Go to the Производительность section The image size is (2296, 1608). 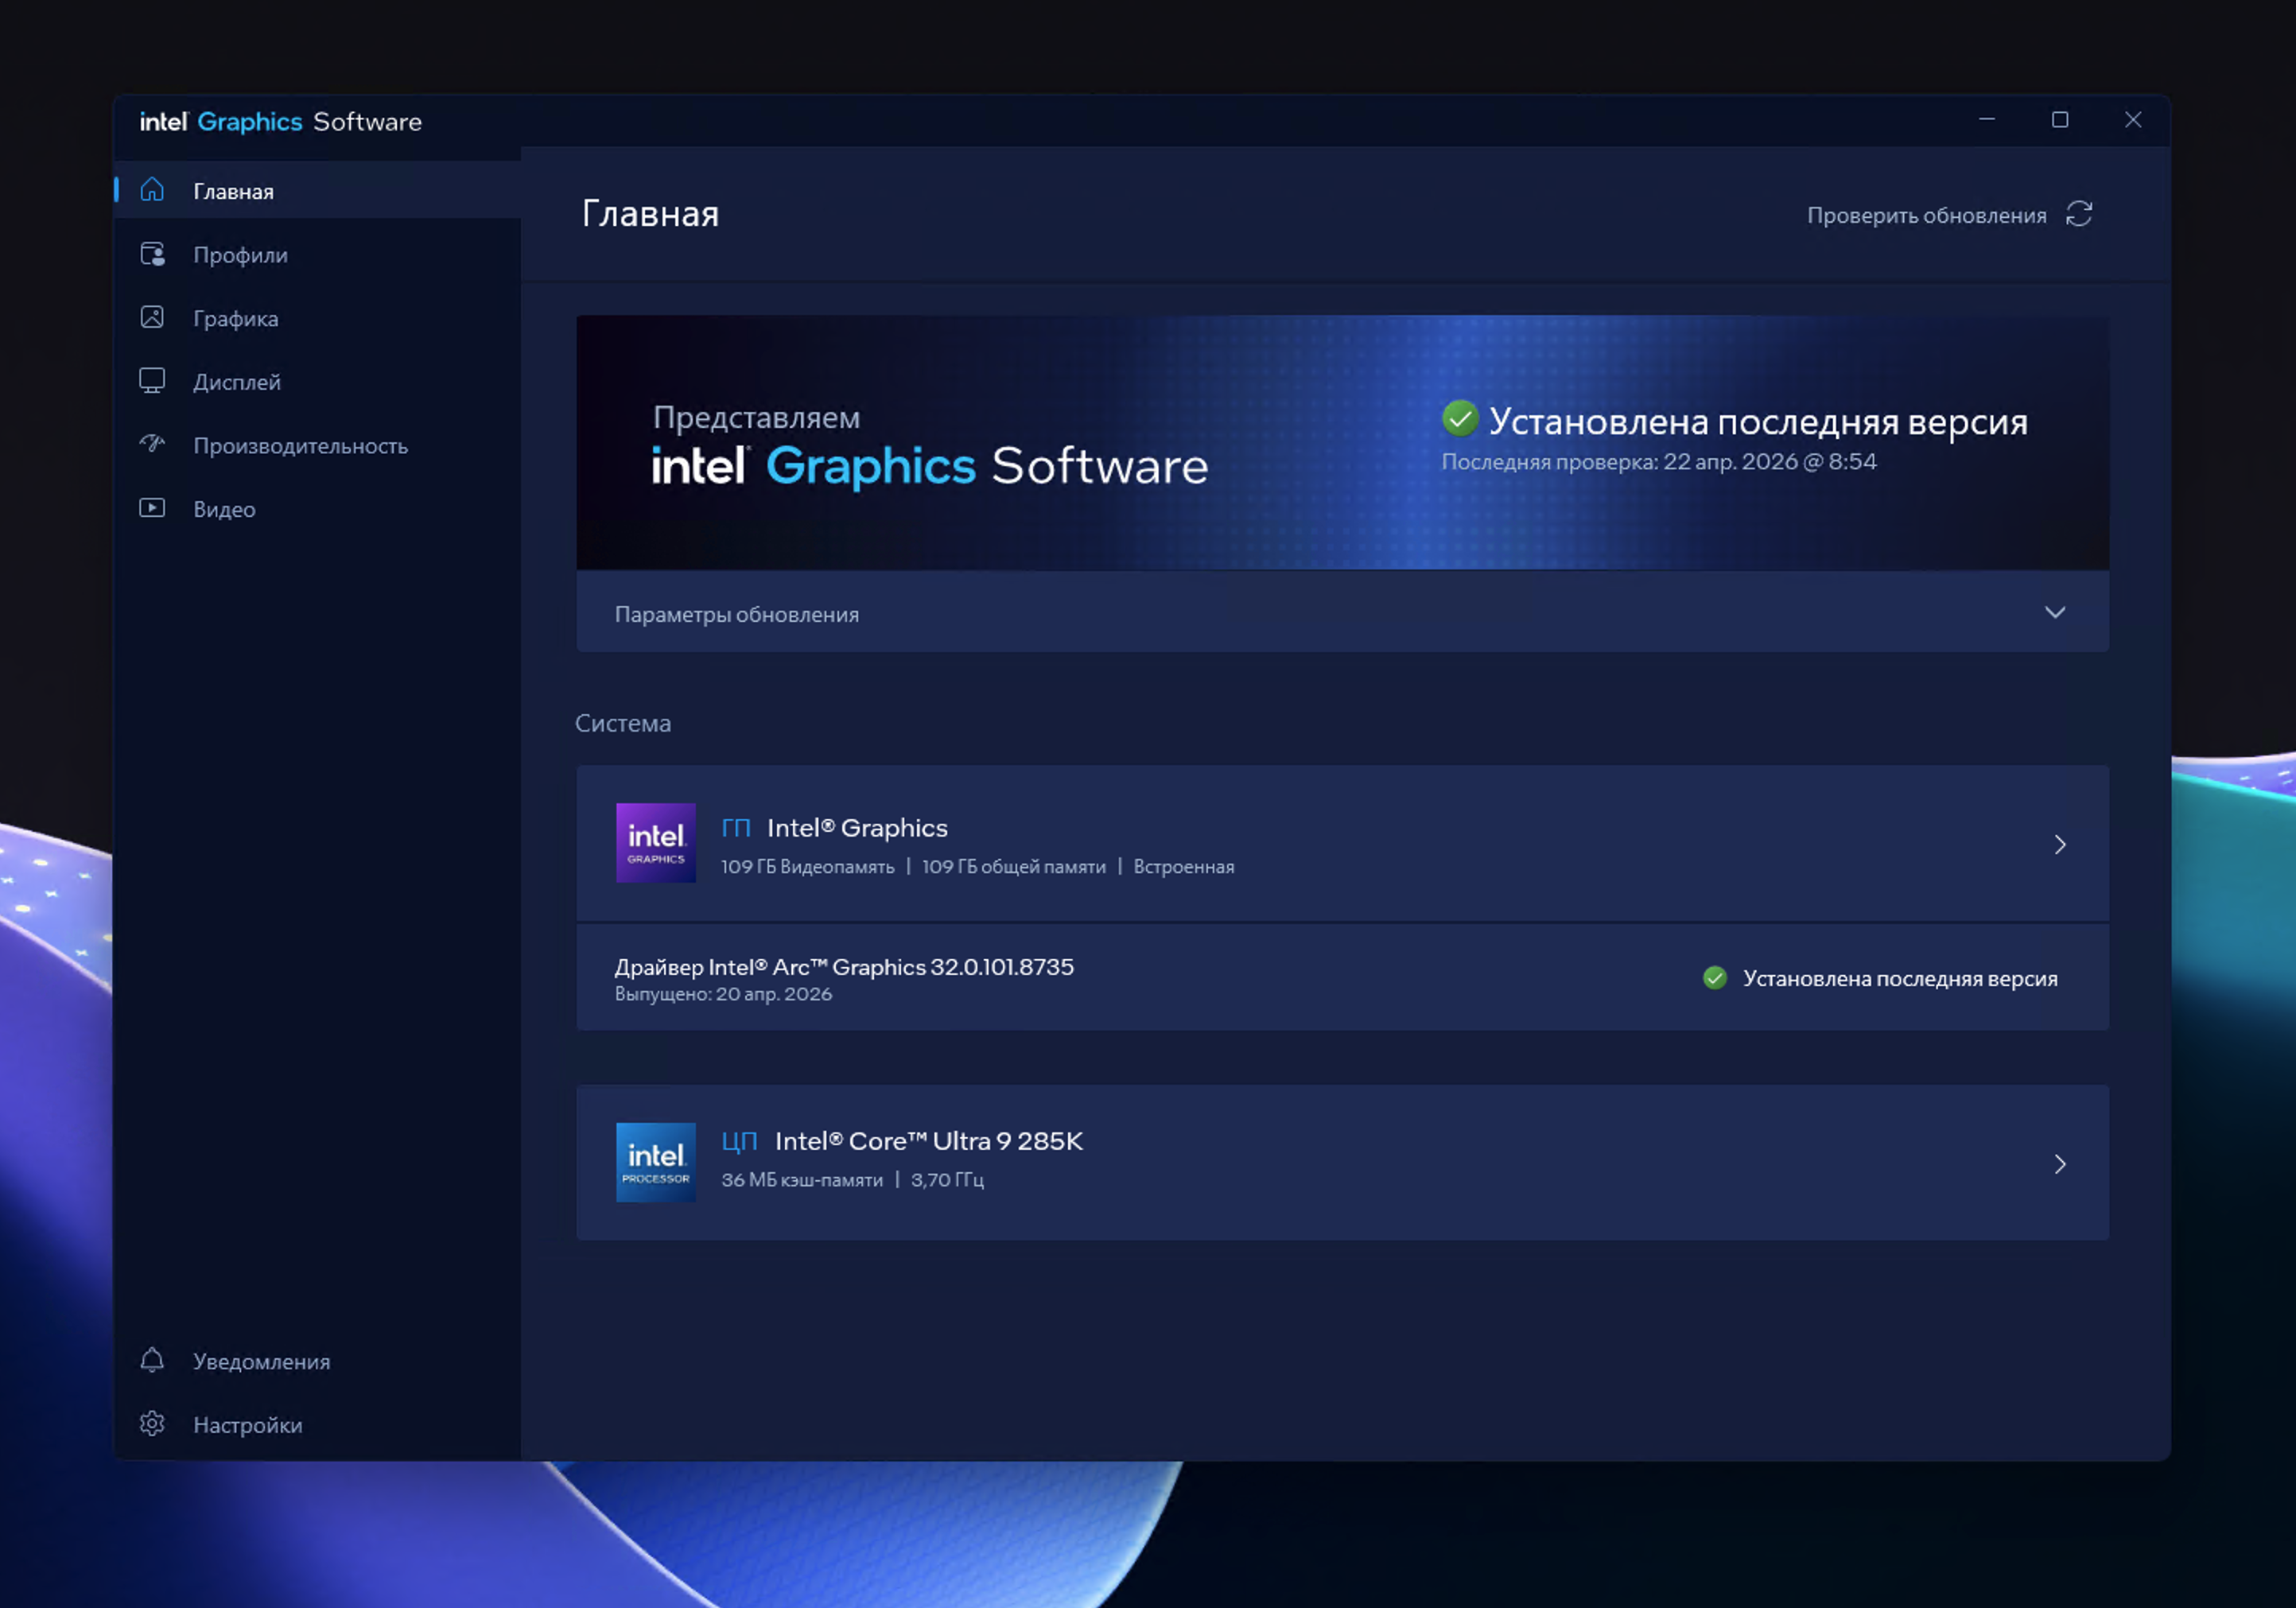tap(300, 446)
